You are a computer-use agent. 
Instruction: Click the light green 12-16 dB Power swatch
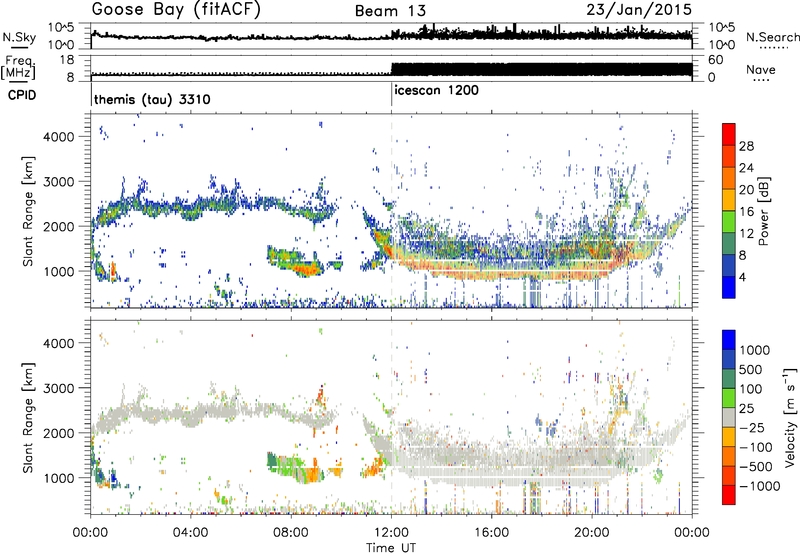tap(729, 221)
